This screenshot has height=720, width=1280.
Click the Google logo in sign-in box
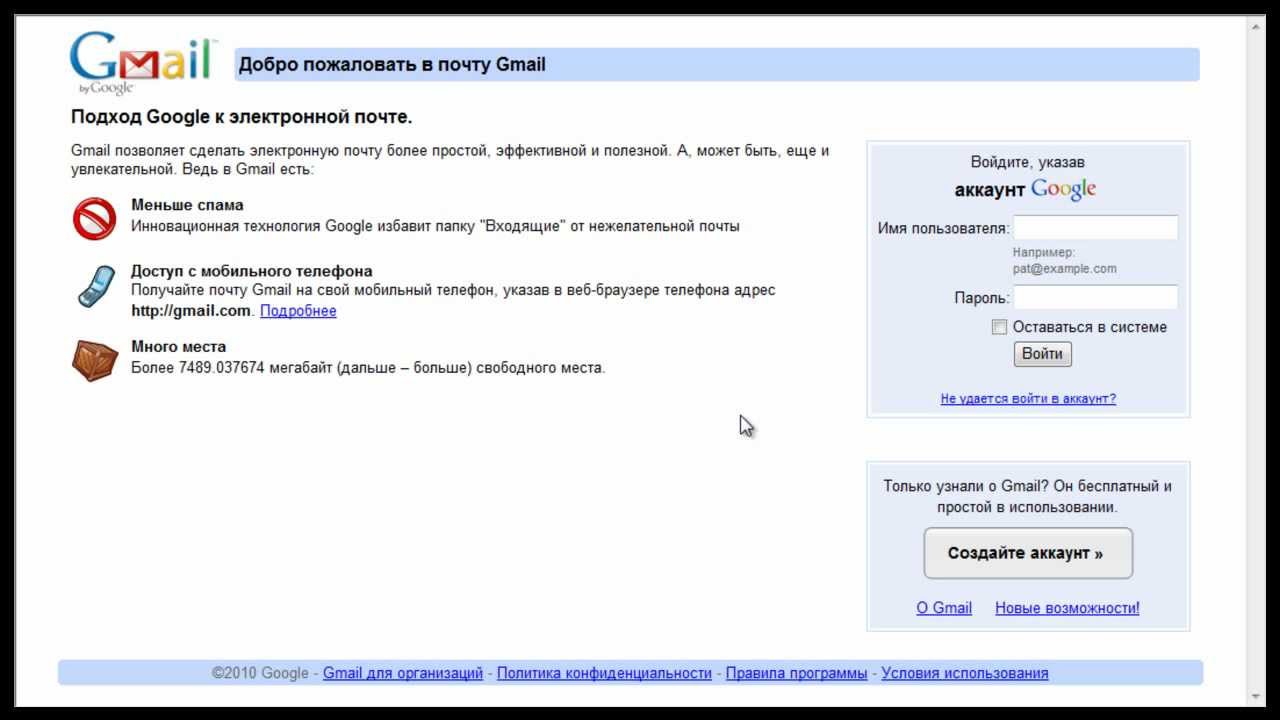pos(1063,189)
